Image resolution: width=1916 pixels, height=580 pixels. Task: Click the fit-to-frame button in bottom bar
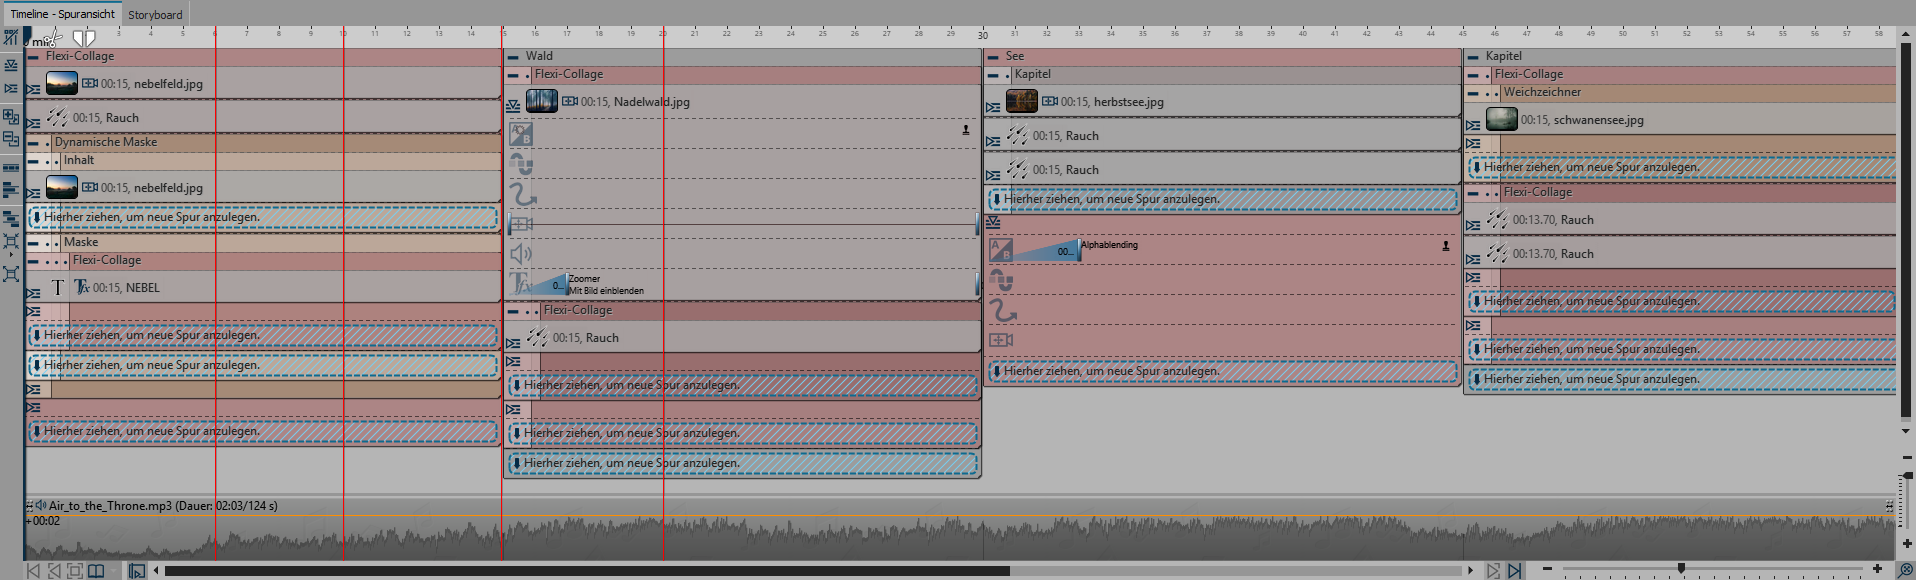click(75, 571)
